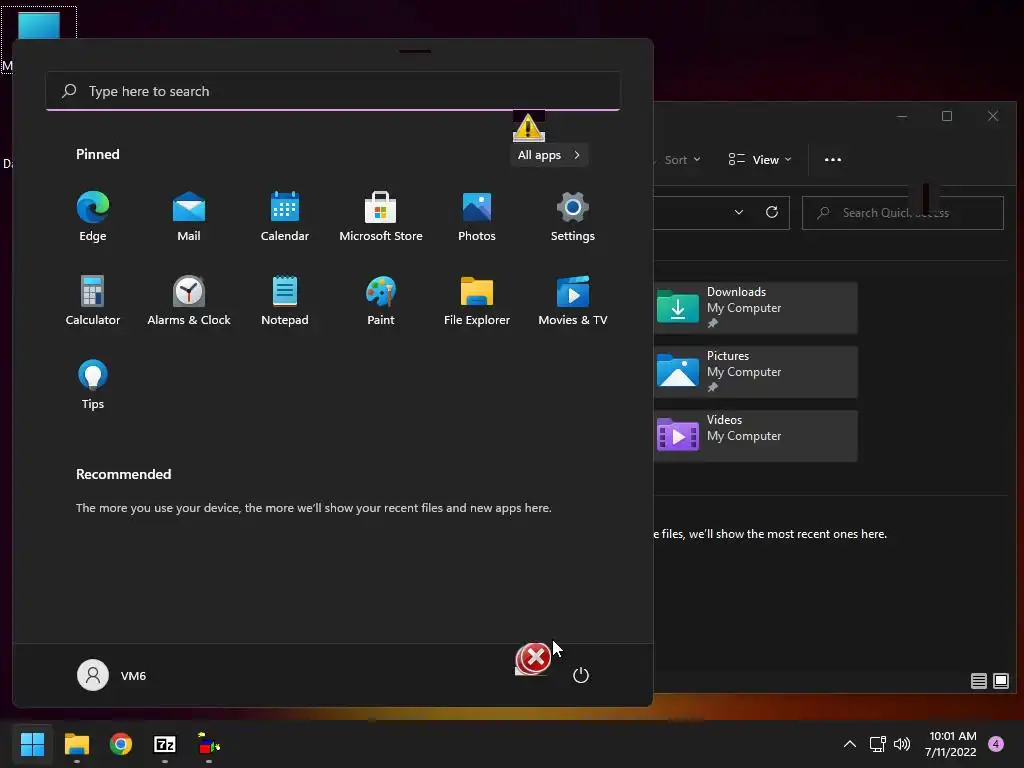Open File Explorer from the taskbar
Image resolution: width=1024 pixels, height=768 pixels.
tap(76, 744)
